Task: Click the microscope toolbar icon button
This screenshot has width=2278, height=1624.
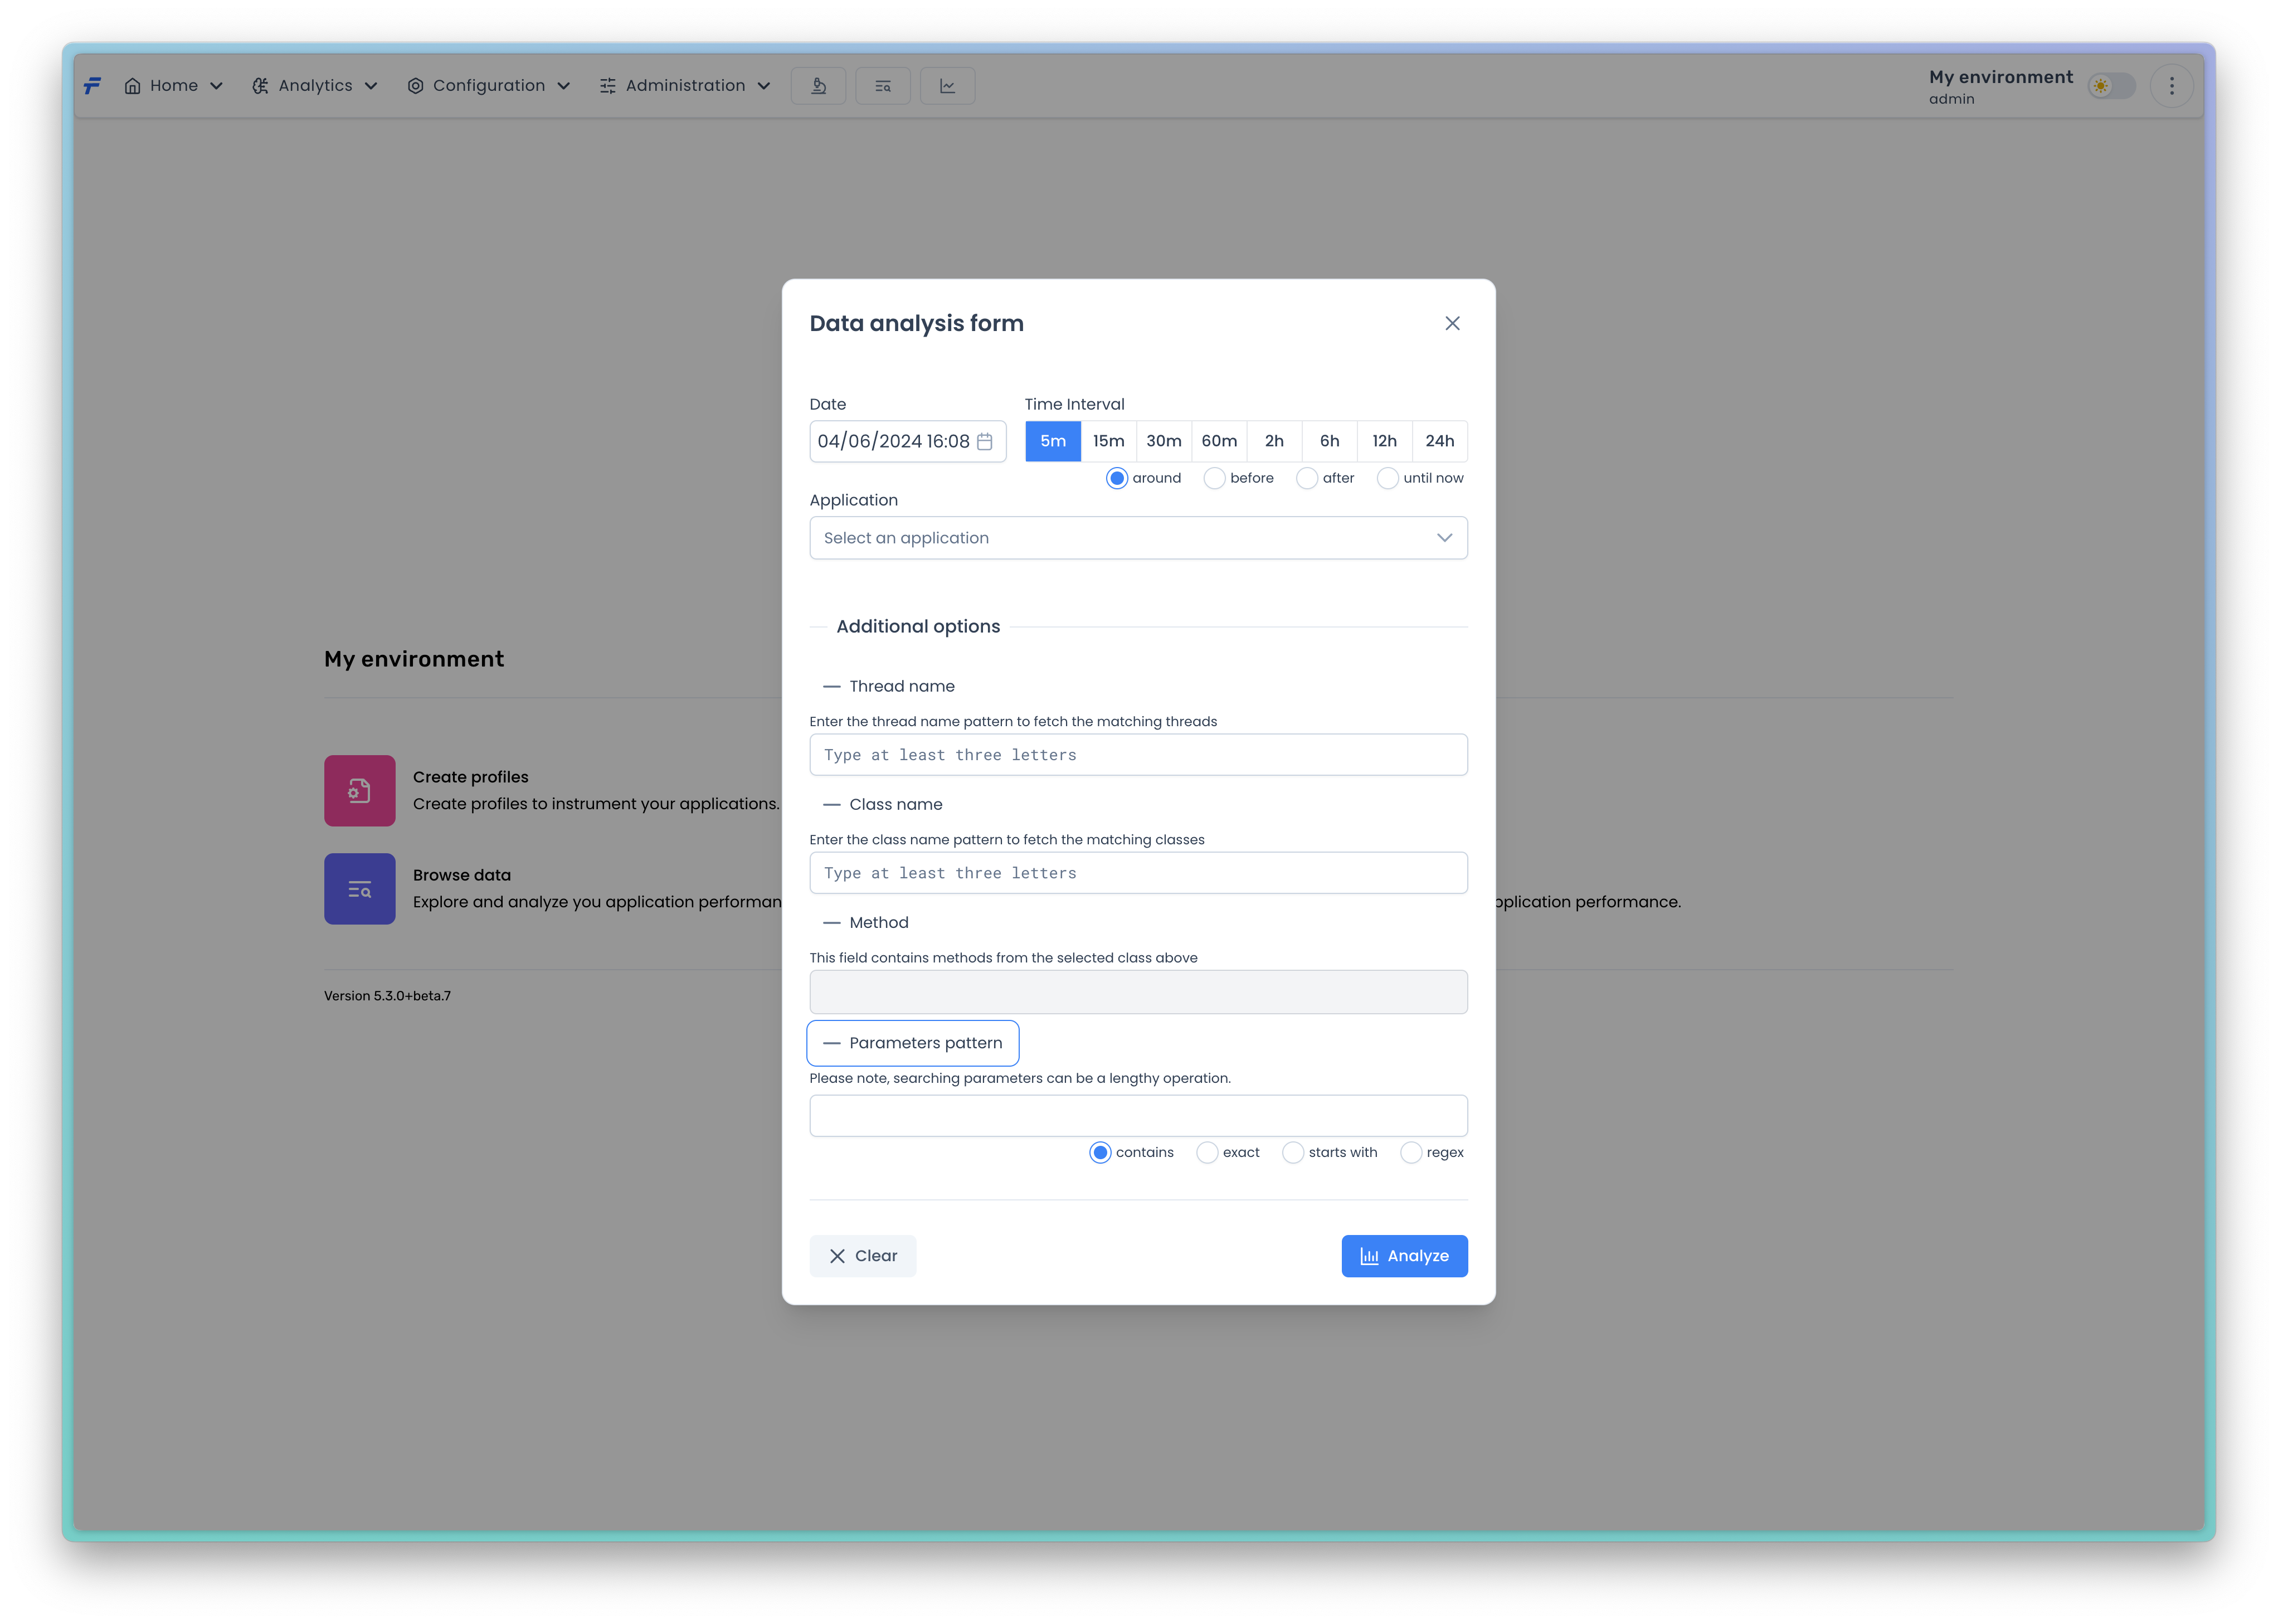Action: [818, 86]
